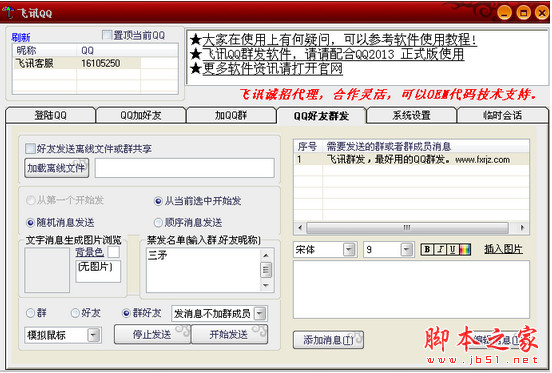The width and height of the screenshot is (552, 373).
Task: Select 从当前选中开始发 radio button
Action: [158, 201]
